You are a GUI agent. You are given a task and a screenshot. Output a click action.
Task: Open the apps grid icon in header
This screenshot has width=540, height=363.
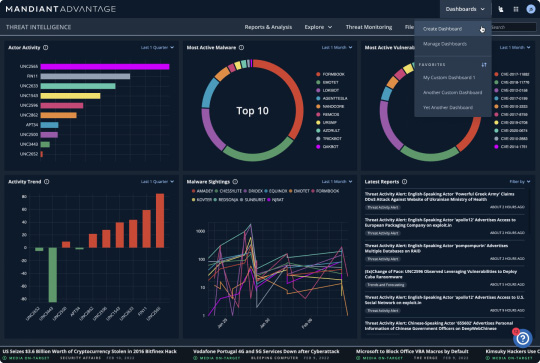(x=516, y=9)
